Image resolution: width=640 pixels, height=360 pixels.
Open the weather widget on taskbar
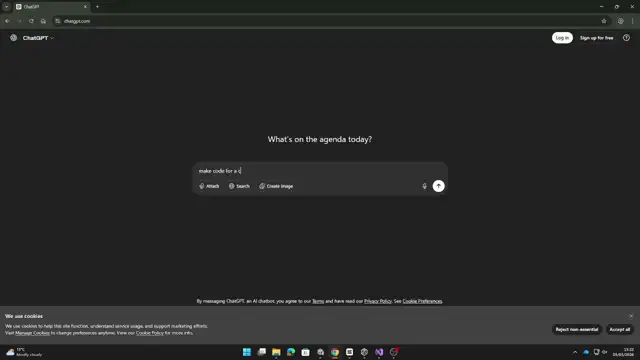[24, 352]
